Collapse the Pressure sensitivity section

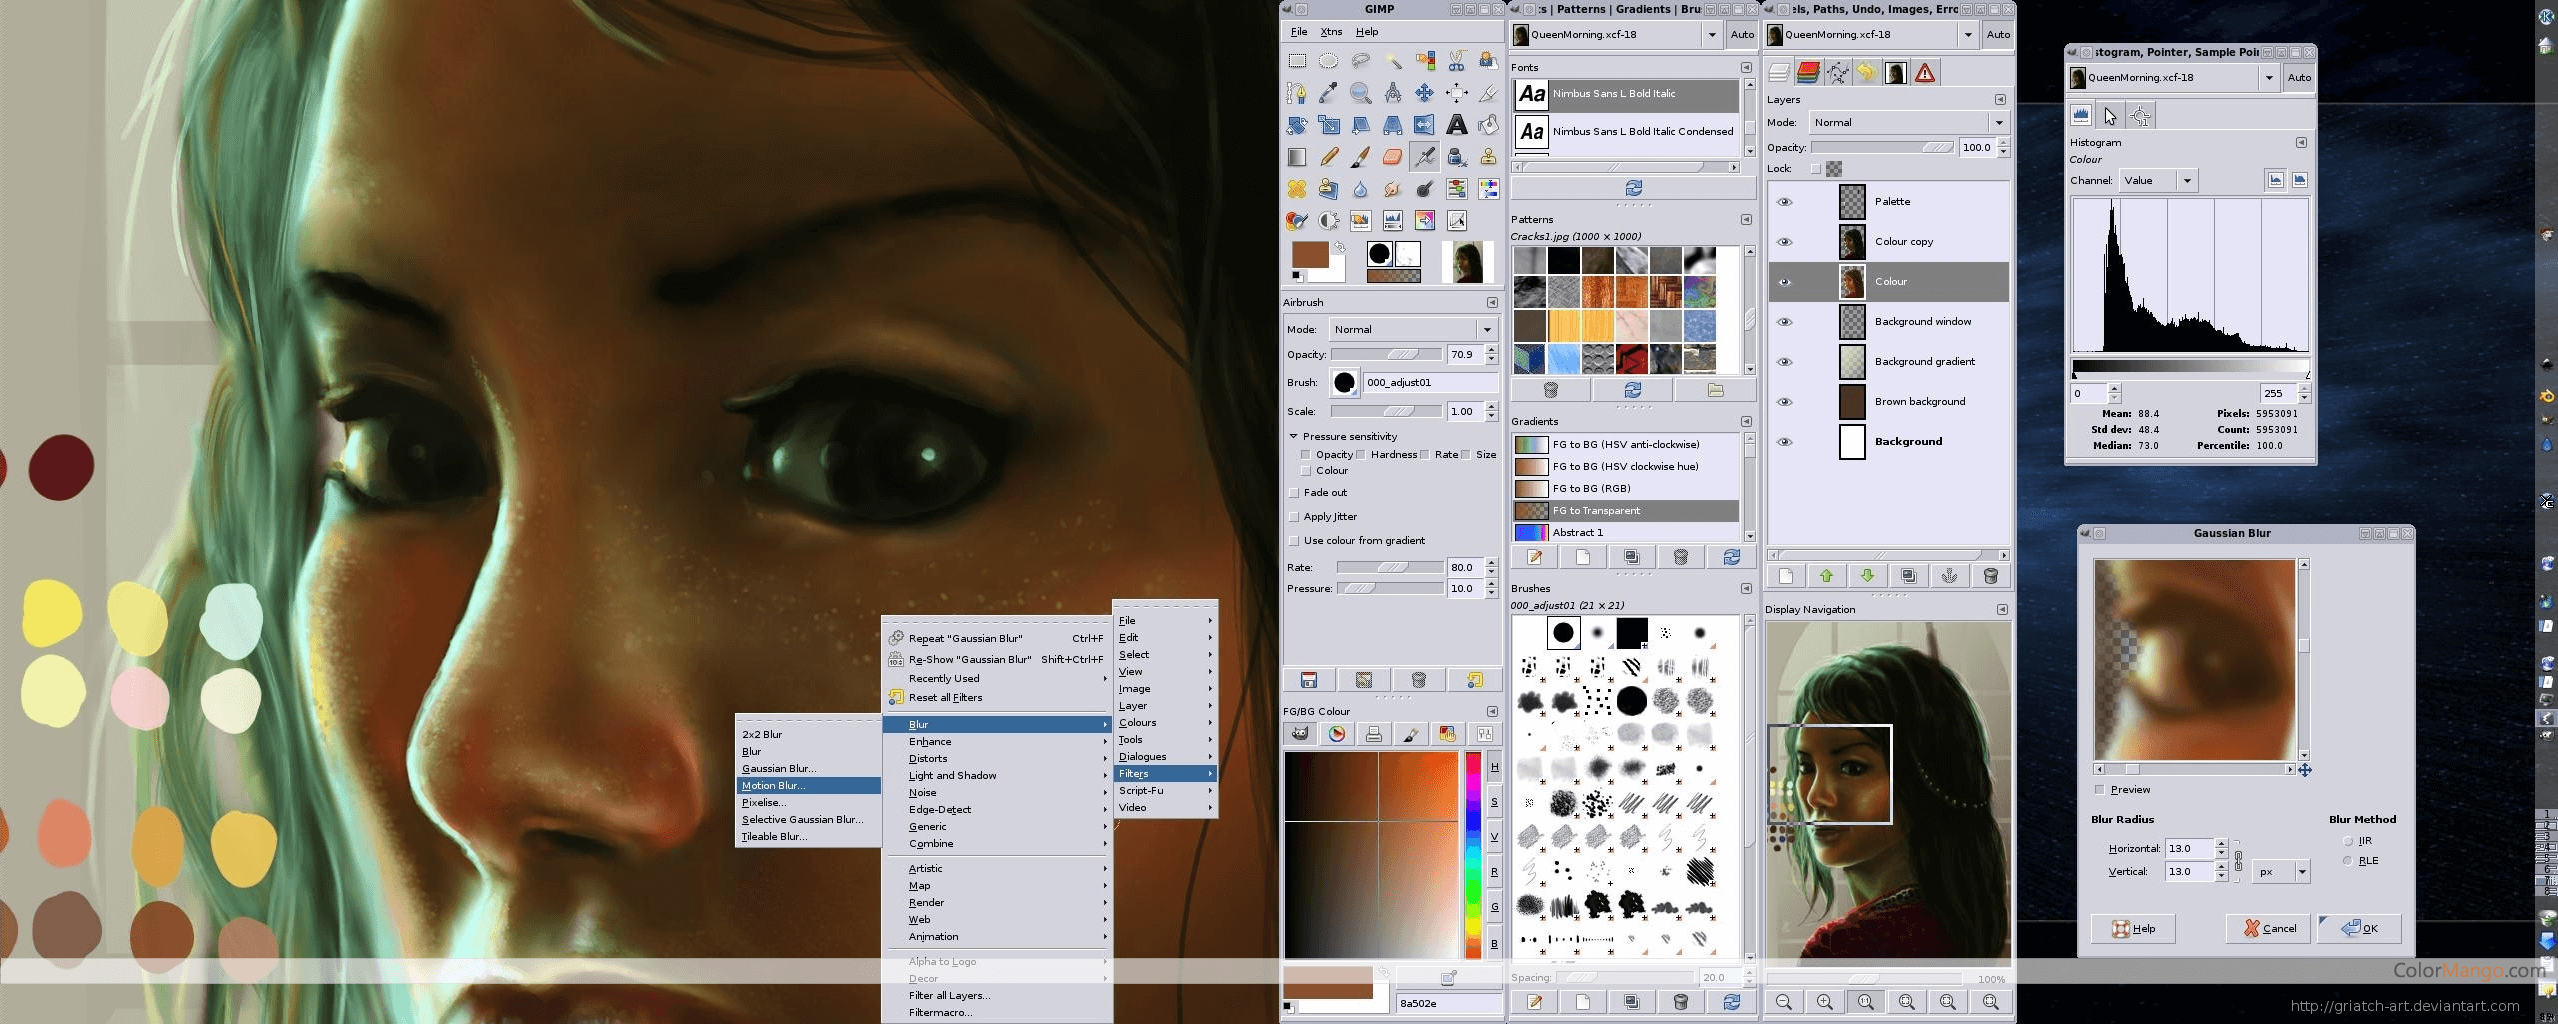[x=1293, y=437]
